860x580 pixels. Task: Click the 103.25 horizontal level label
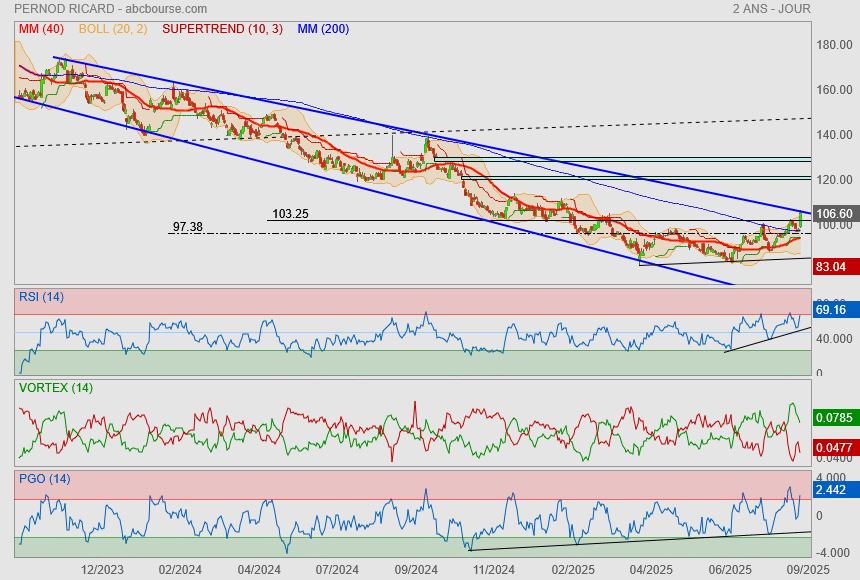(x=290, y=214)
